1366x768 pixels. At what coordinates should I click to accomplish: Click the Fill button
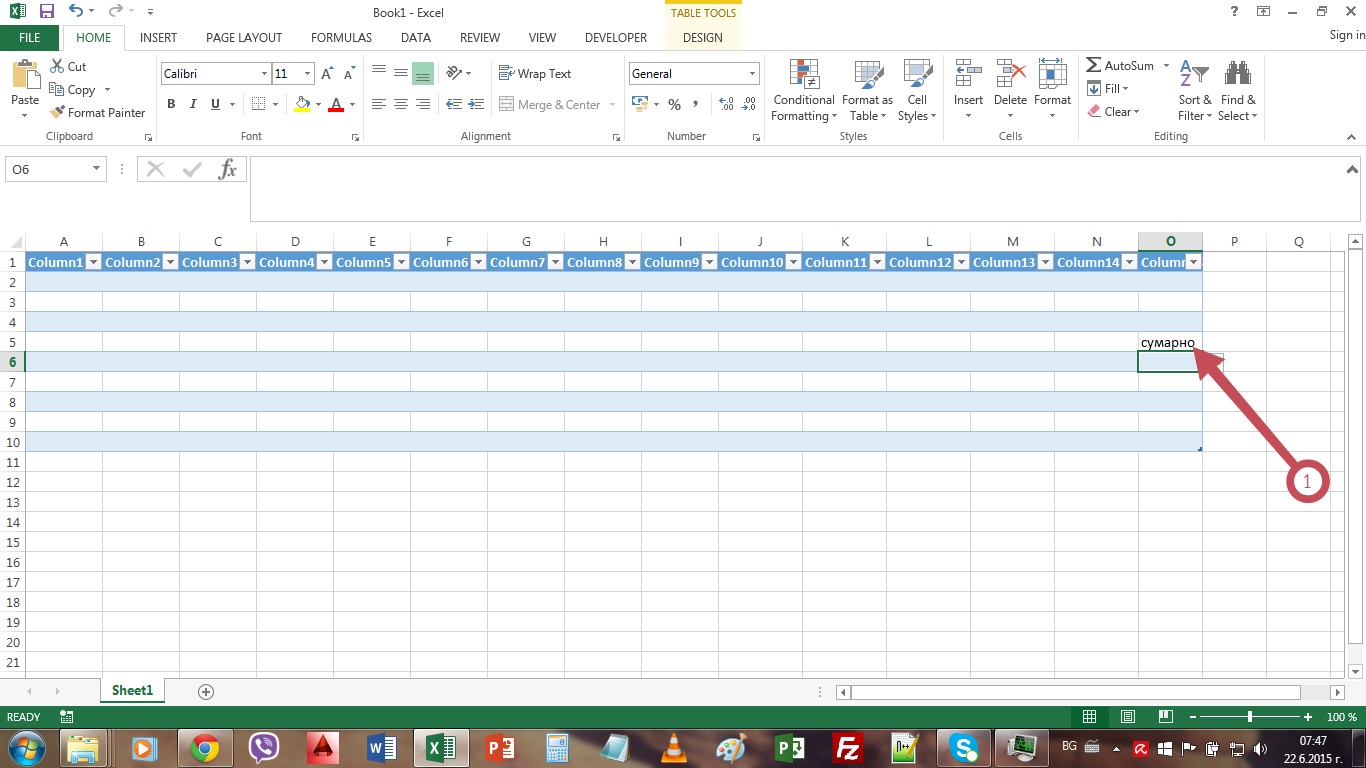[1109, 89]
